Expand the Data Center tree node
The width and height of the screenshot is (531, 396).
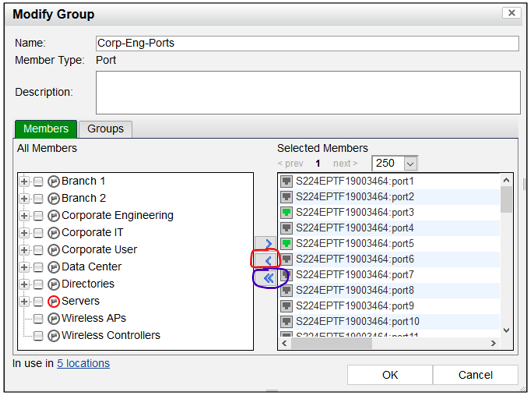point(24,267)
